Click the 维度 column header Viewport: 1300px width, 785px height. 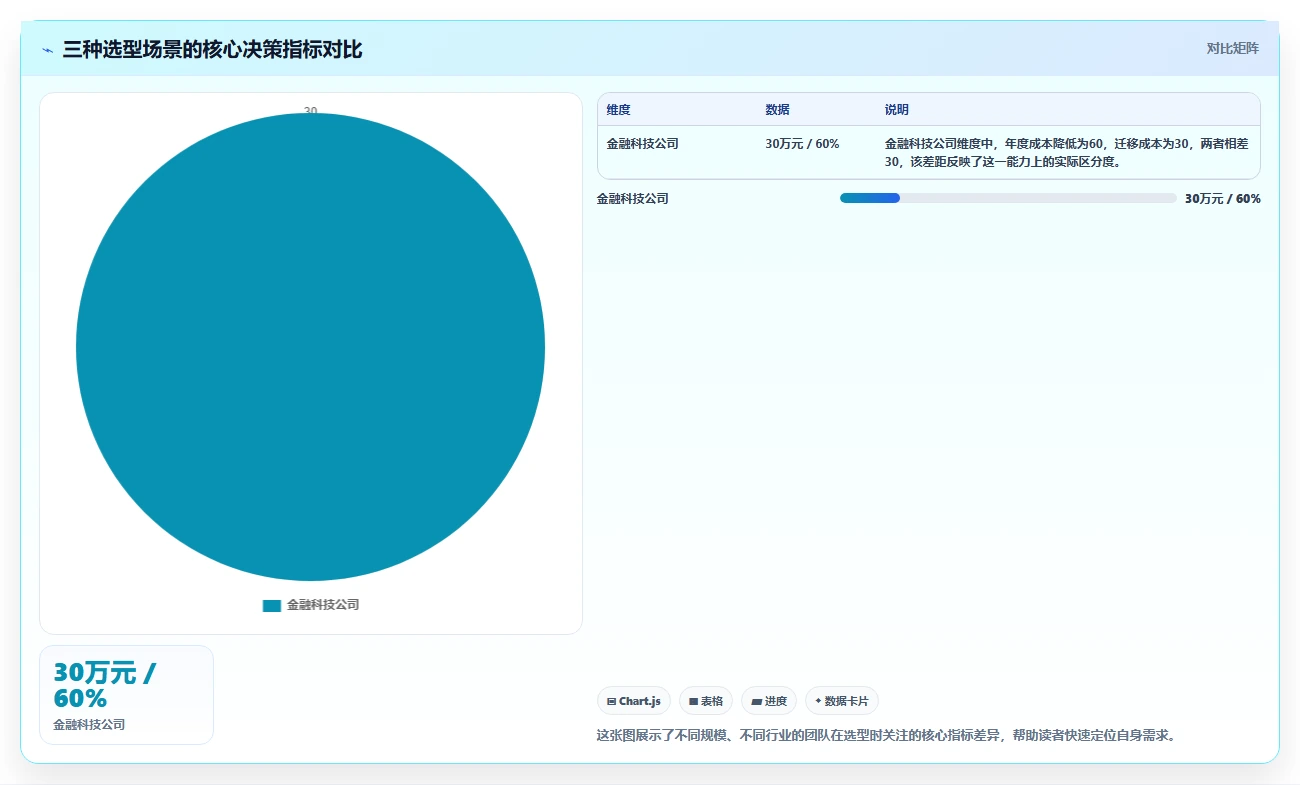(x=618, y=110)
